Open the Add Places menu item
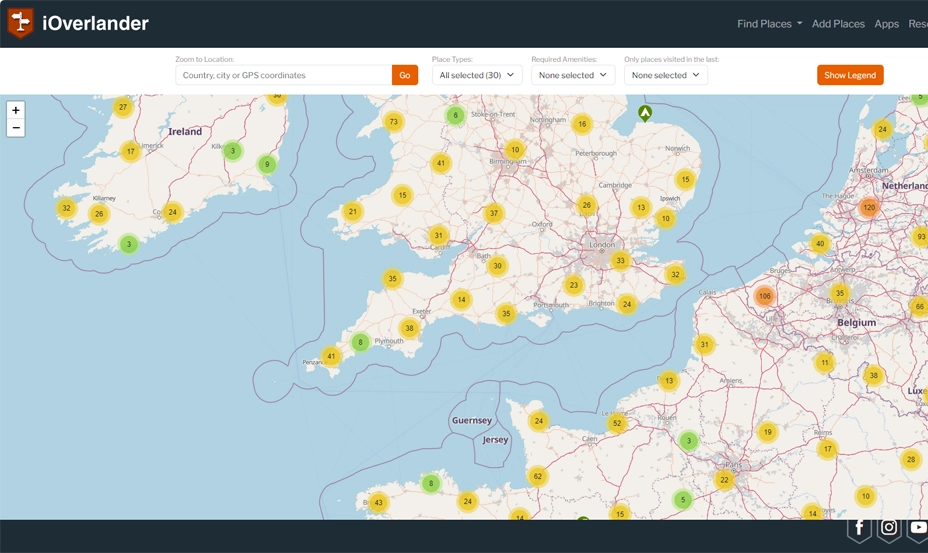This screenshot has height=553, width=928. point(838,24)
